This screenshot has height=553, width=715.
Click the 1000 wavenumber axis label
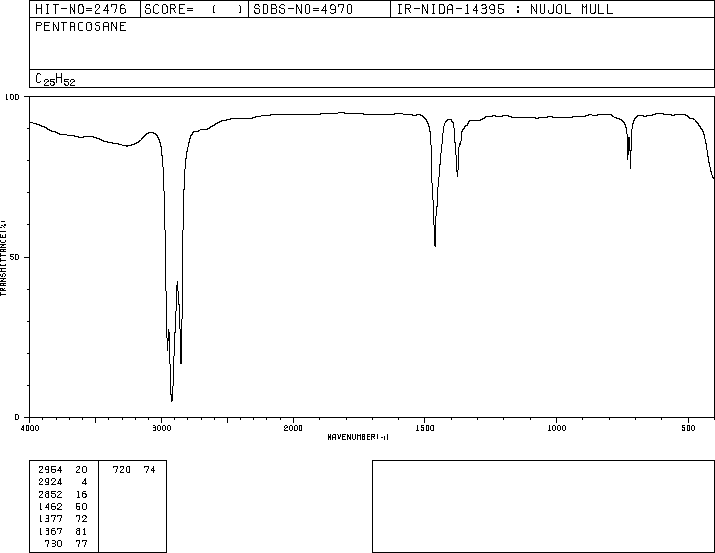556,428
